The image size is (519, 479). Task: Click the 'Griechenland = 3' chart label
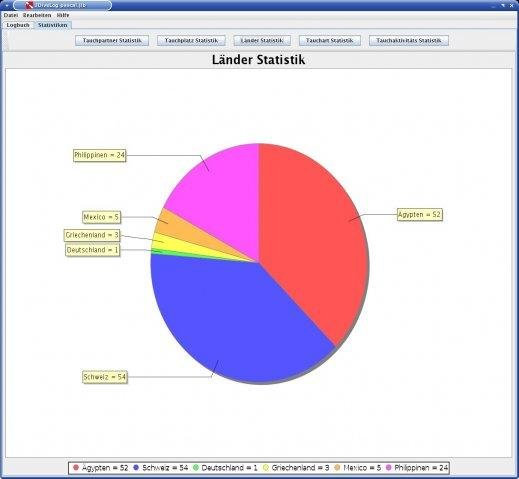coord(92,235)
